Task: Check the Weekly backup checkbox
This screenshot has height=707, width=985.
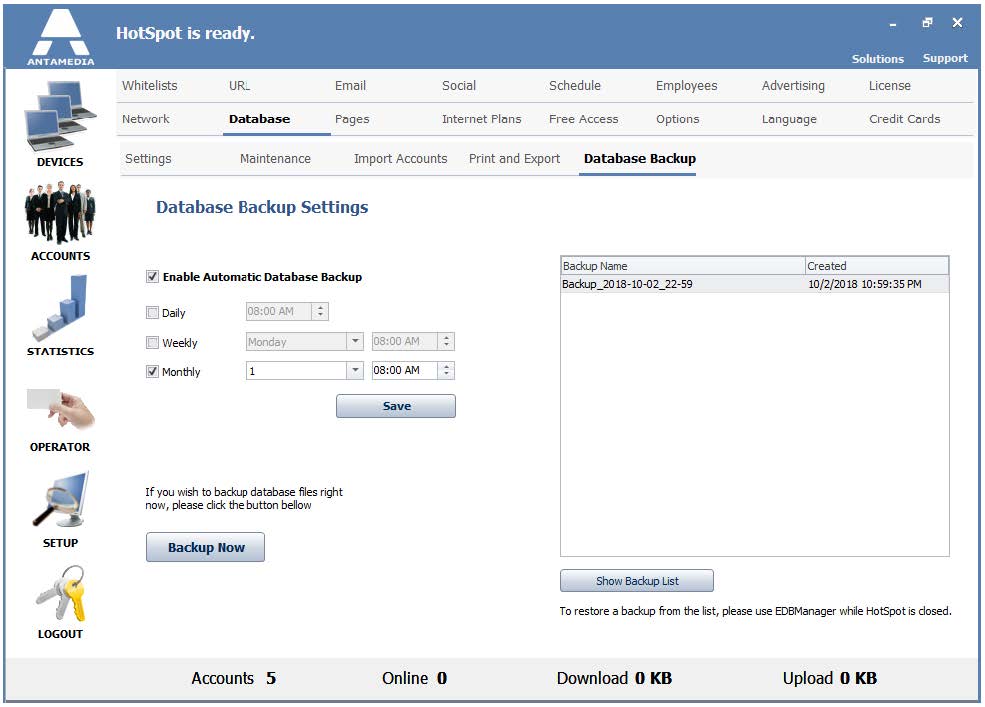Action: point(152,343)
